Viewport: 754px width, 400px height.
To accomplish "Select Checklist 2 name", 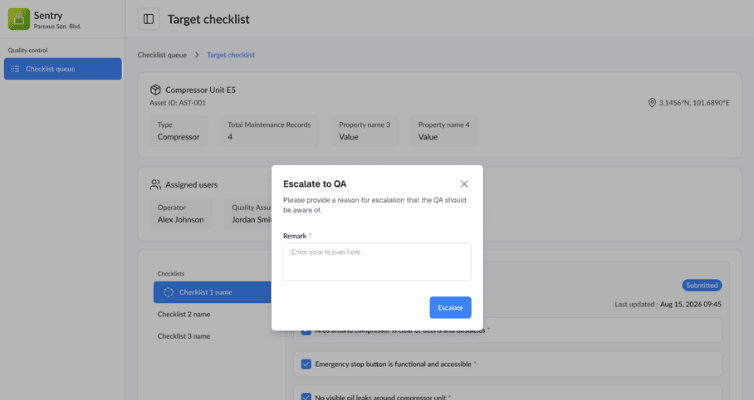I will pyautogui.click(x=184, y=314).
